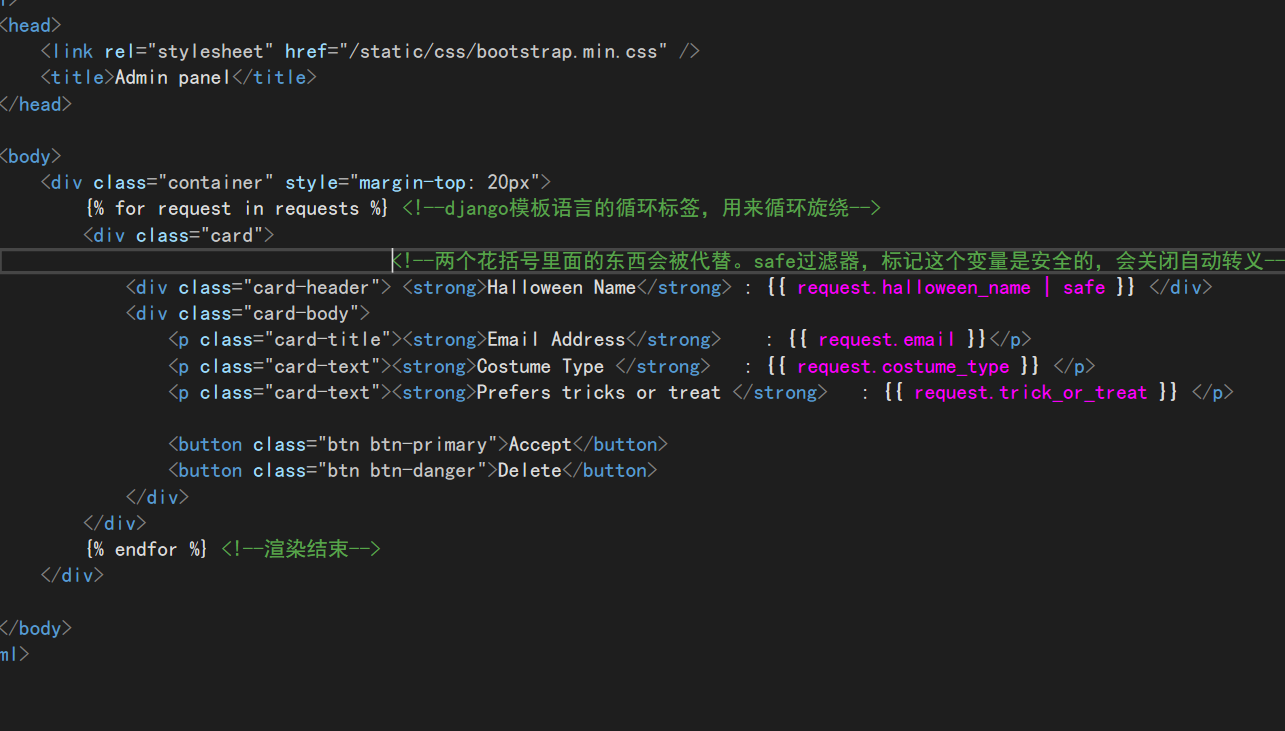
Task: Click the <div class="card"> line
Action: [179, 235]
